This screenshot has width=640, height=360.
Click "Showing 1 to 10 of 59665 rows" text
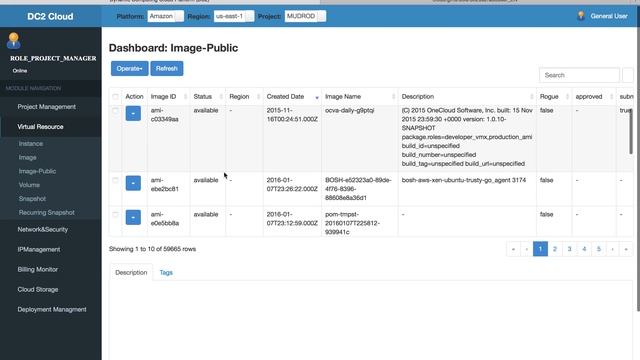coord(152,249)
